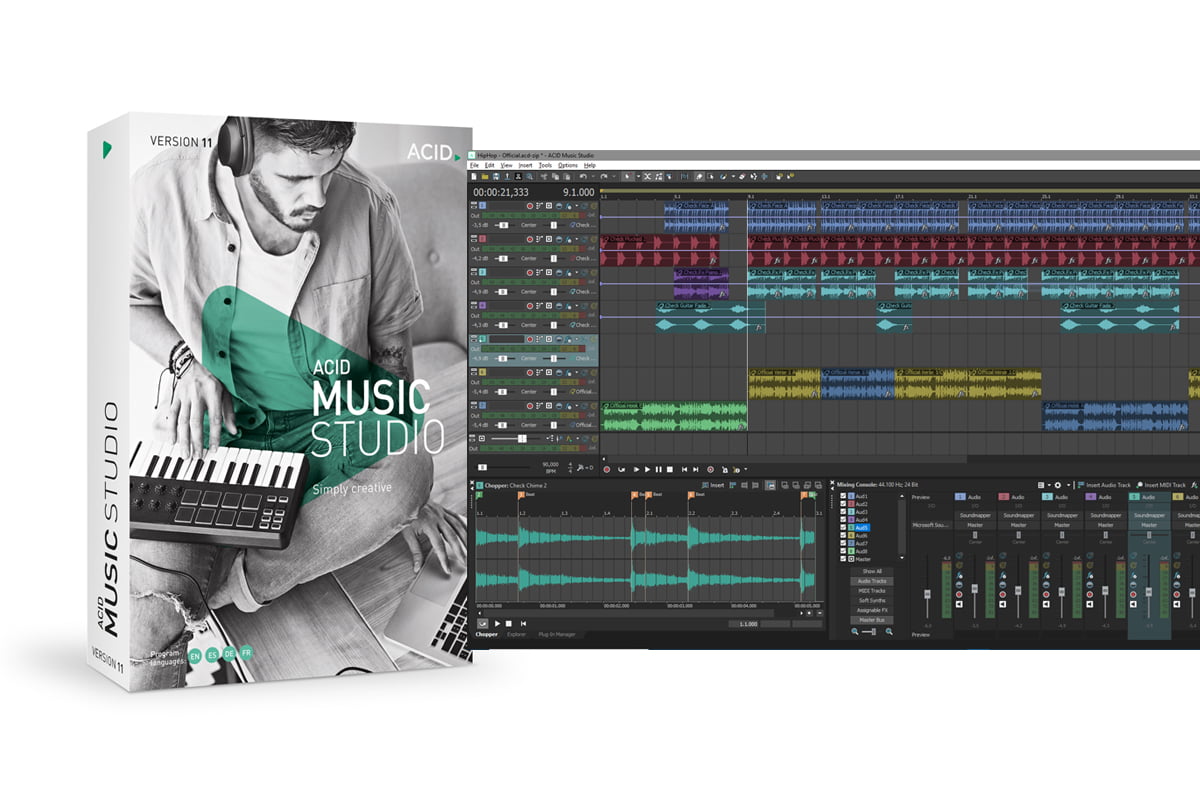This screenshot has height=800, width=1200.
Task: Open Audio 2 Master output dropdown
Action: tap(1019, 525)
